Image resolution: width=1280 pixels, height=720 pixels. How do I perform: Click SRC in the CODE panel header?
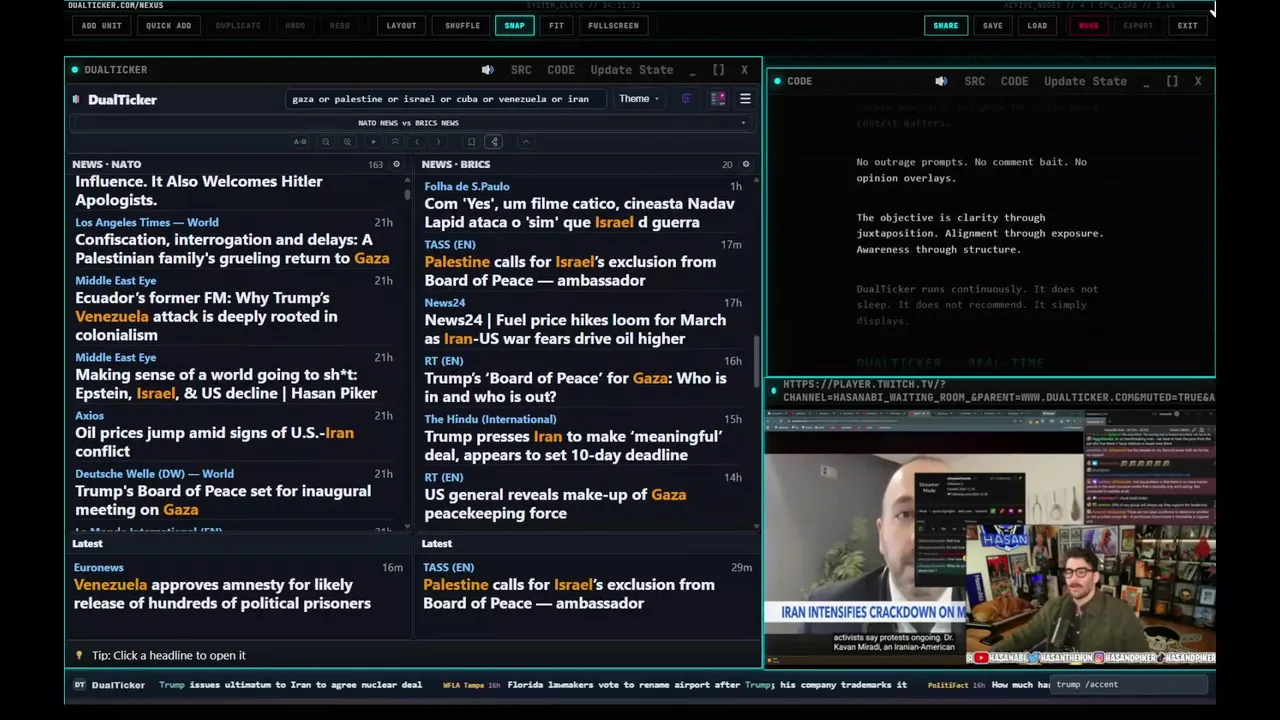coord(975,81)
